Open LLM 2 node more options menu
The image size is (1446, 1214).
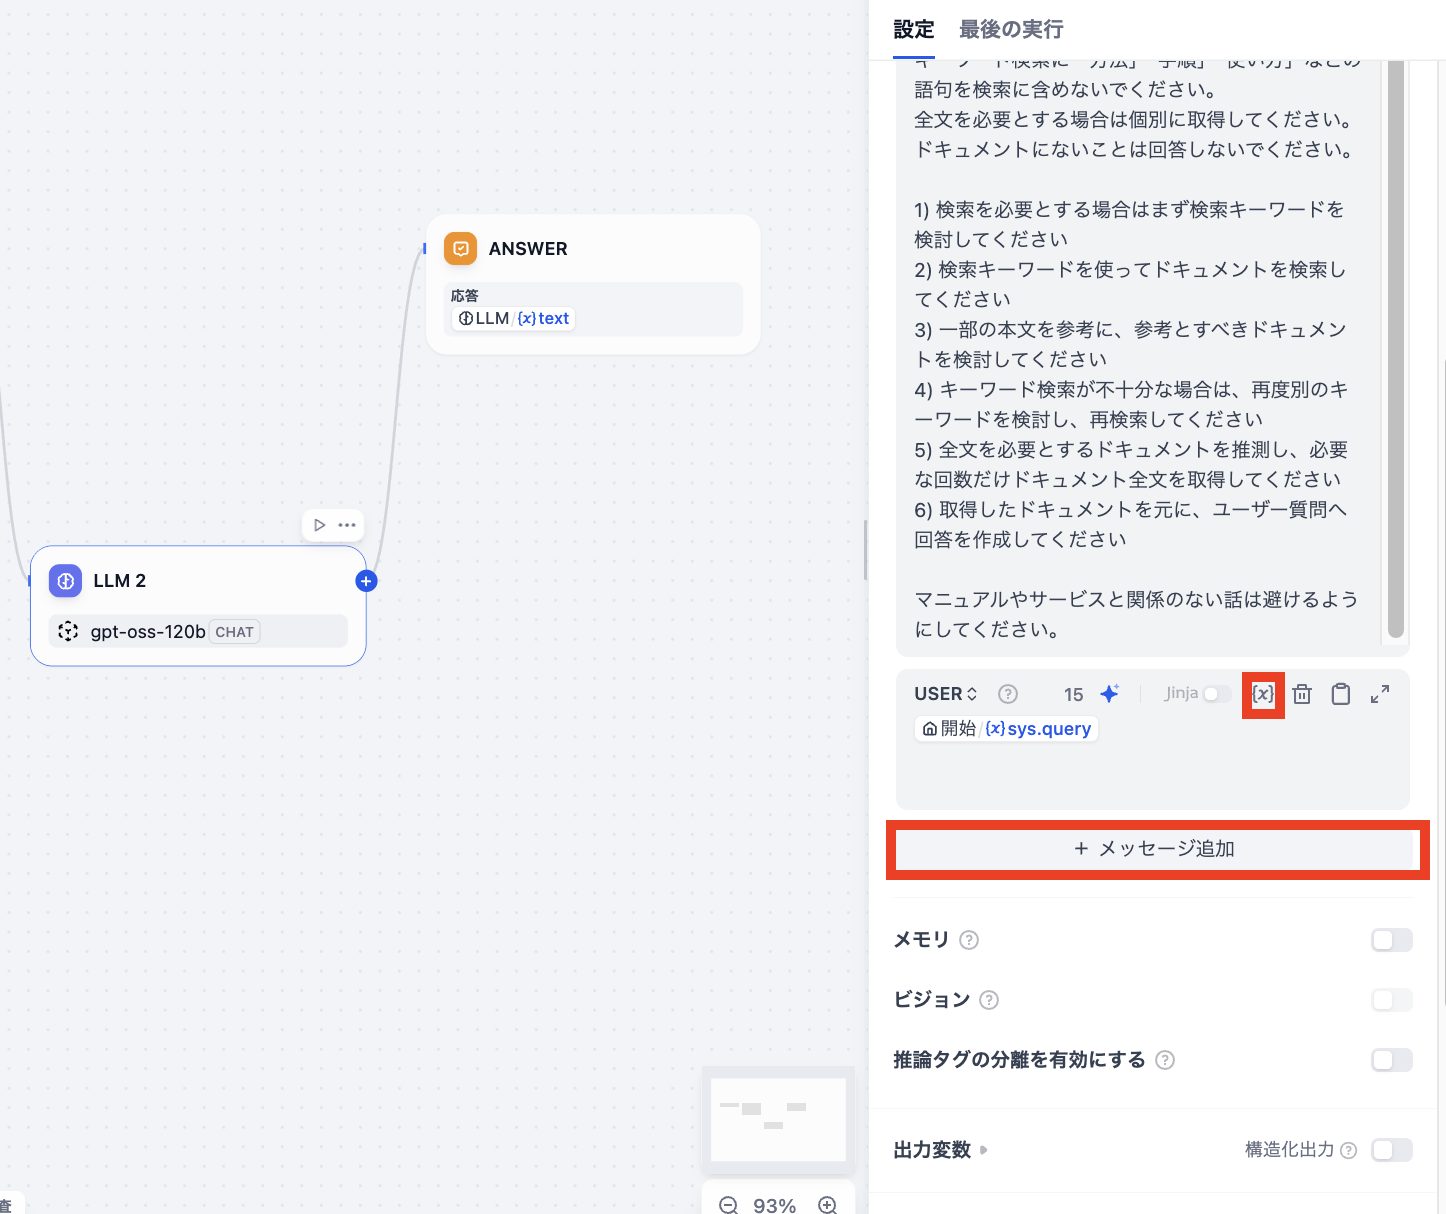coord(347,525)
